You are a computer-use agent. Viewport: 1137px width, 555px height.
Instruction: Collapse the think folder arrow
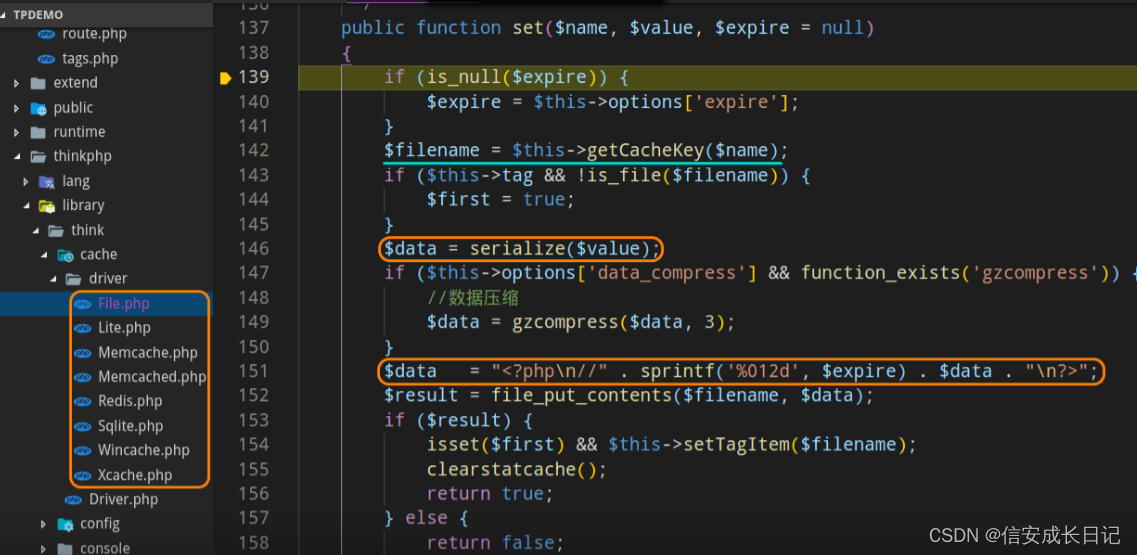(35, 230)
